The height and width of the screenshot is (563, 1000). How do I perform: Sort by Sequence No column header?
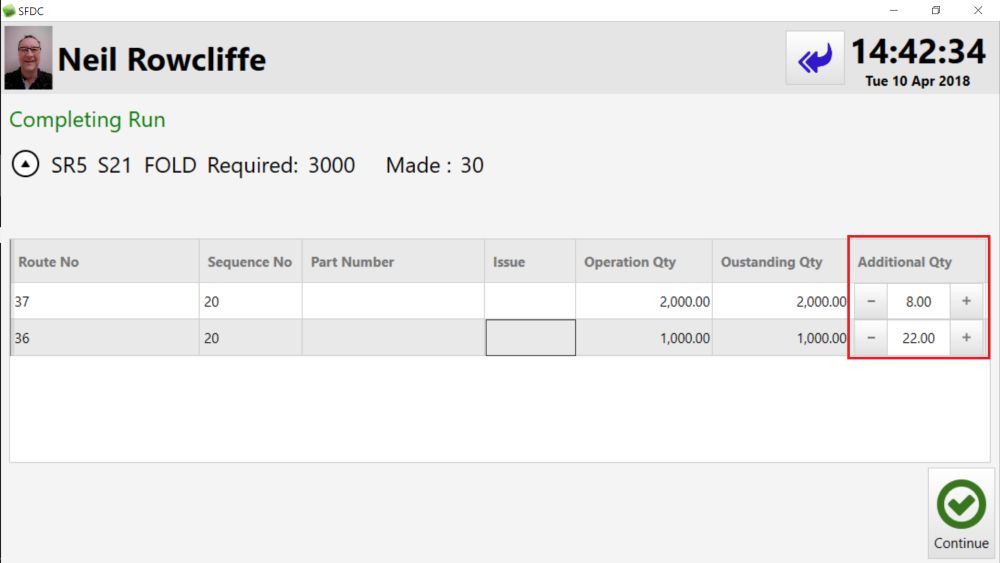[249, 262]
